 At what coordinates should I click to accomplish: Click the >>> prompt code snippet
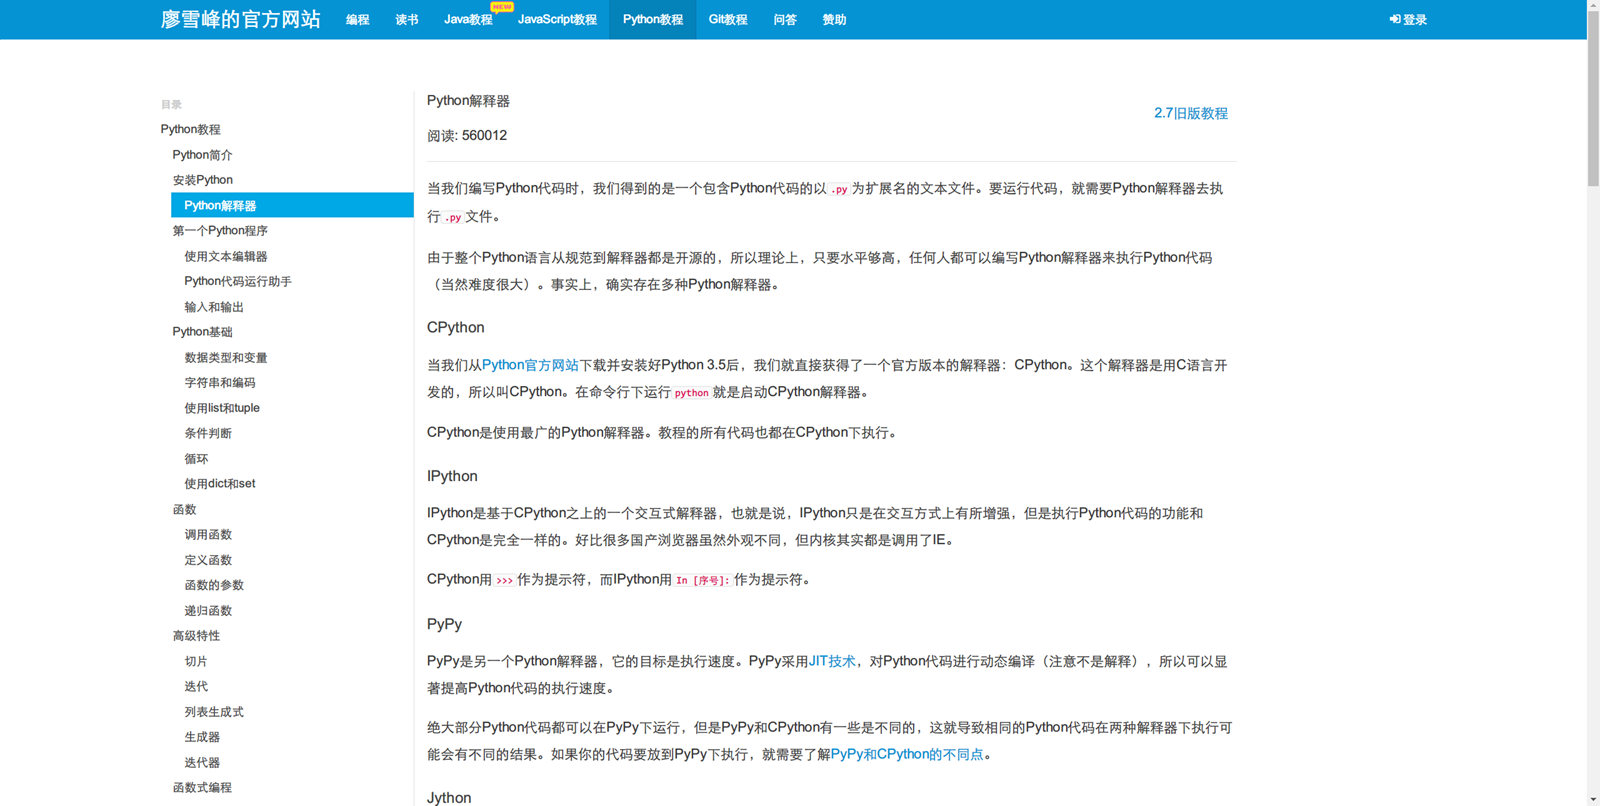[504, 580]
